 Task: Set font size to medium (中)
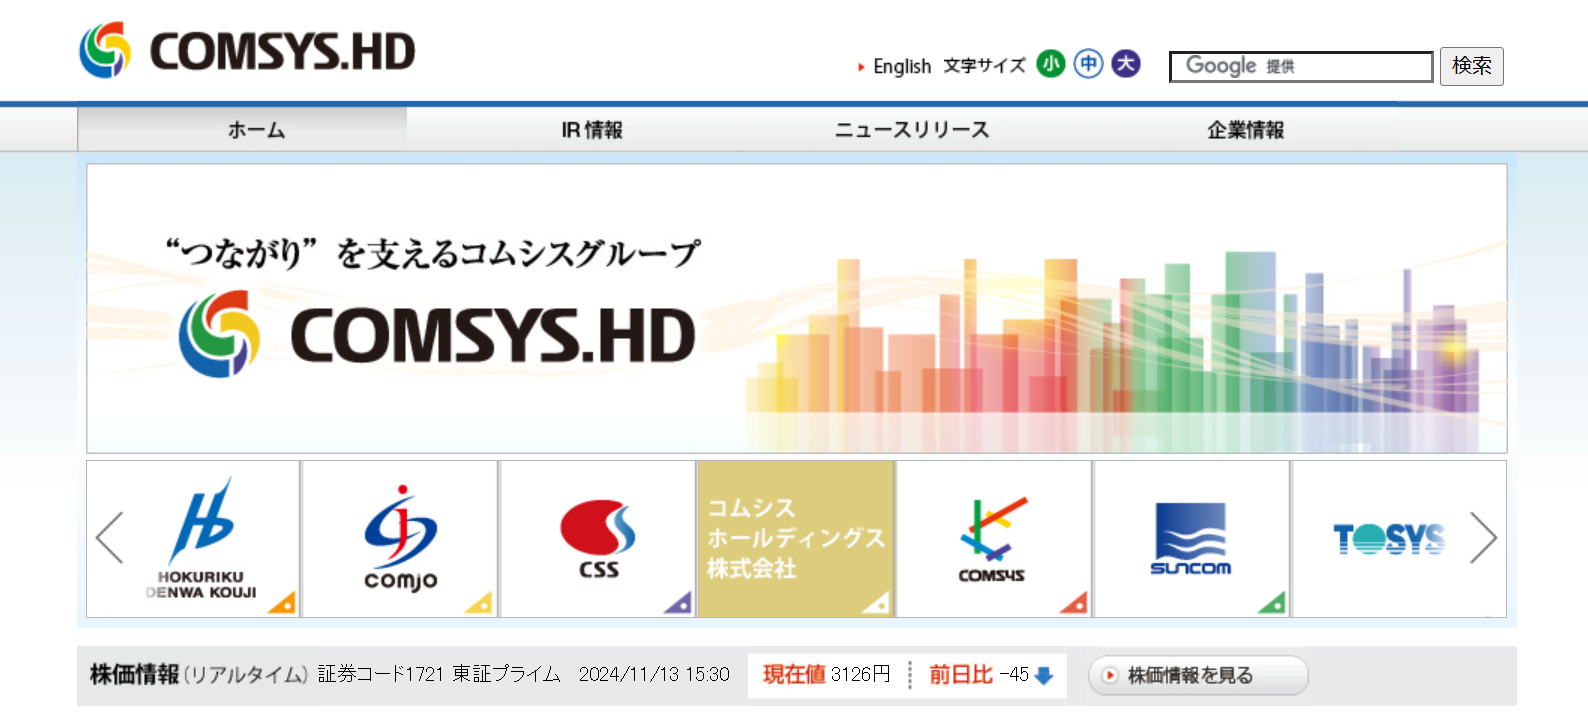[1088, 64]
